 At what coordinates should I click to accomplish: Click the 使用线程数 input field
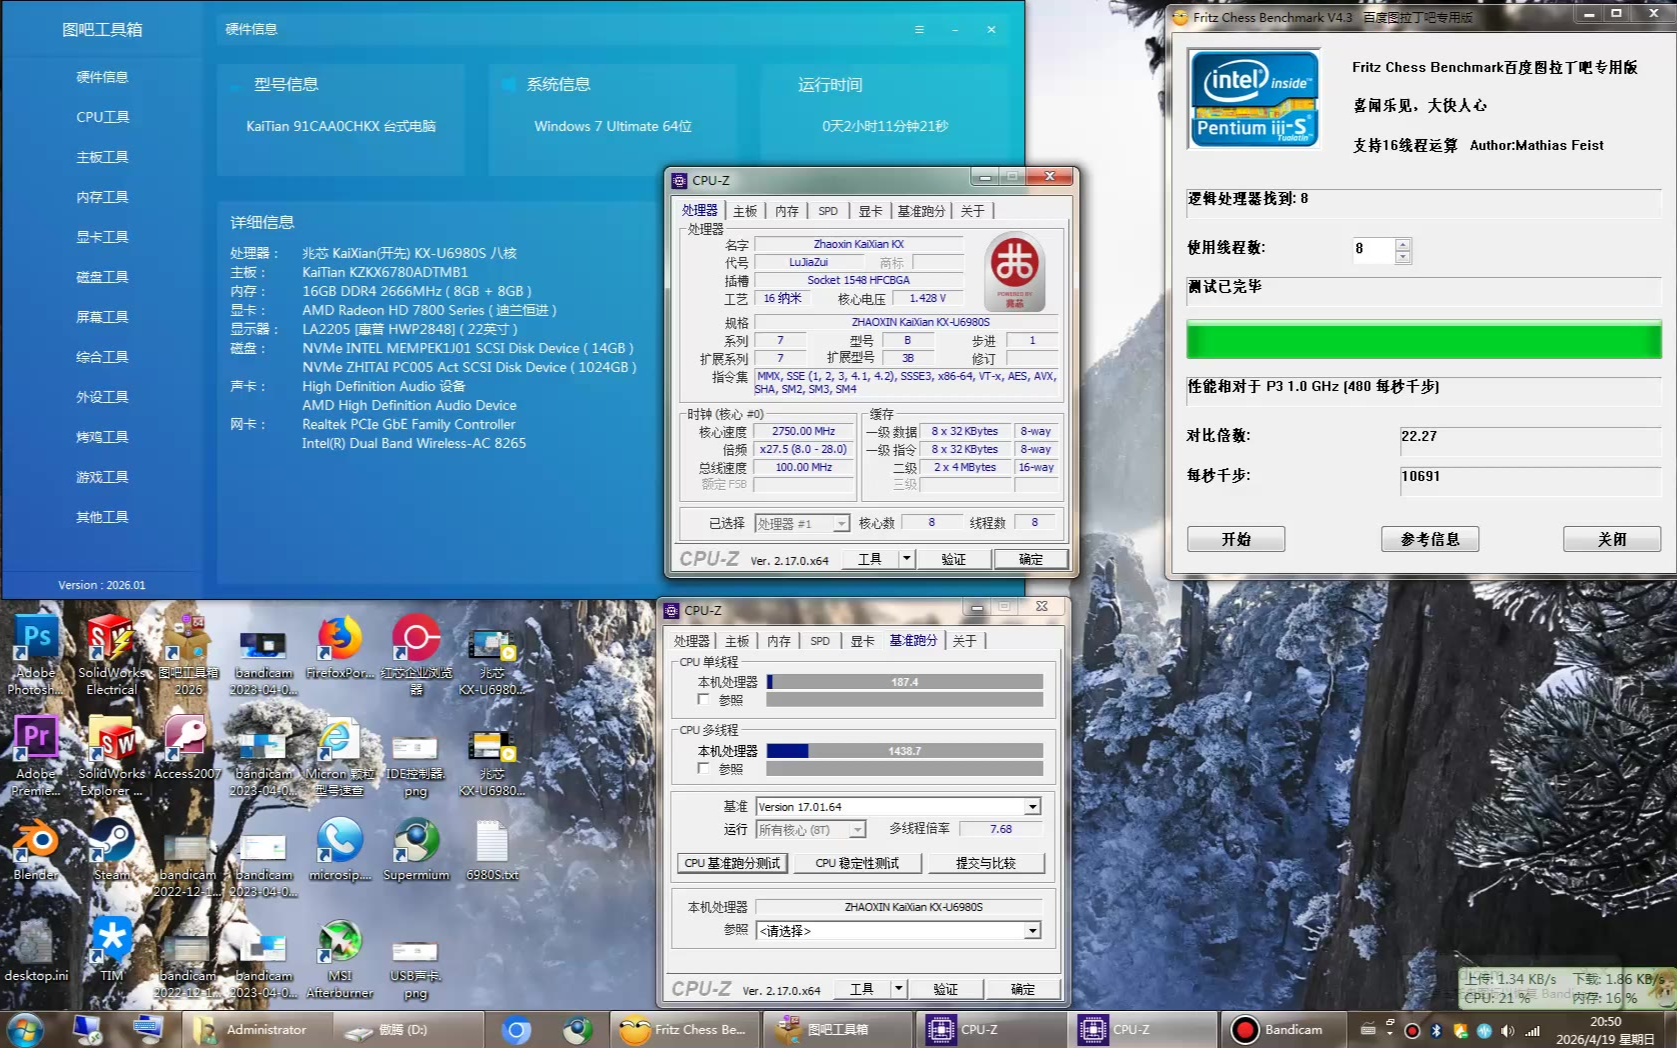click(x=1373, y=249)
